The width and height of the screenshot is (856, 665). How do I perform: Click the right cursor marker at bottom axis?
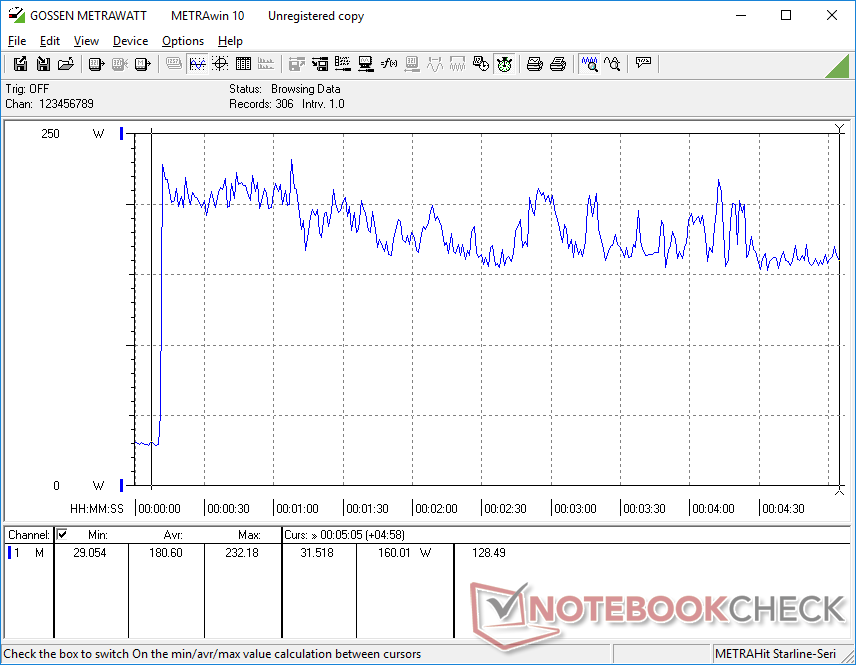(x=840, y=492)
